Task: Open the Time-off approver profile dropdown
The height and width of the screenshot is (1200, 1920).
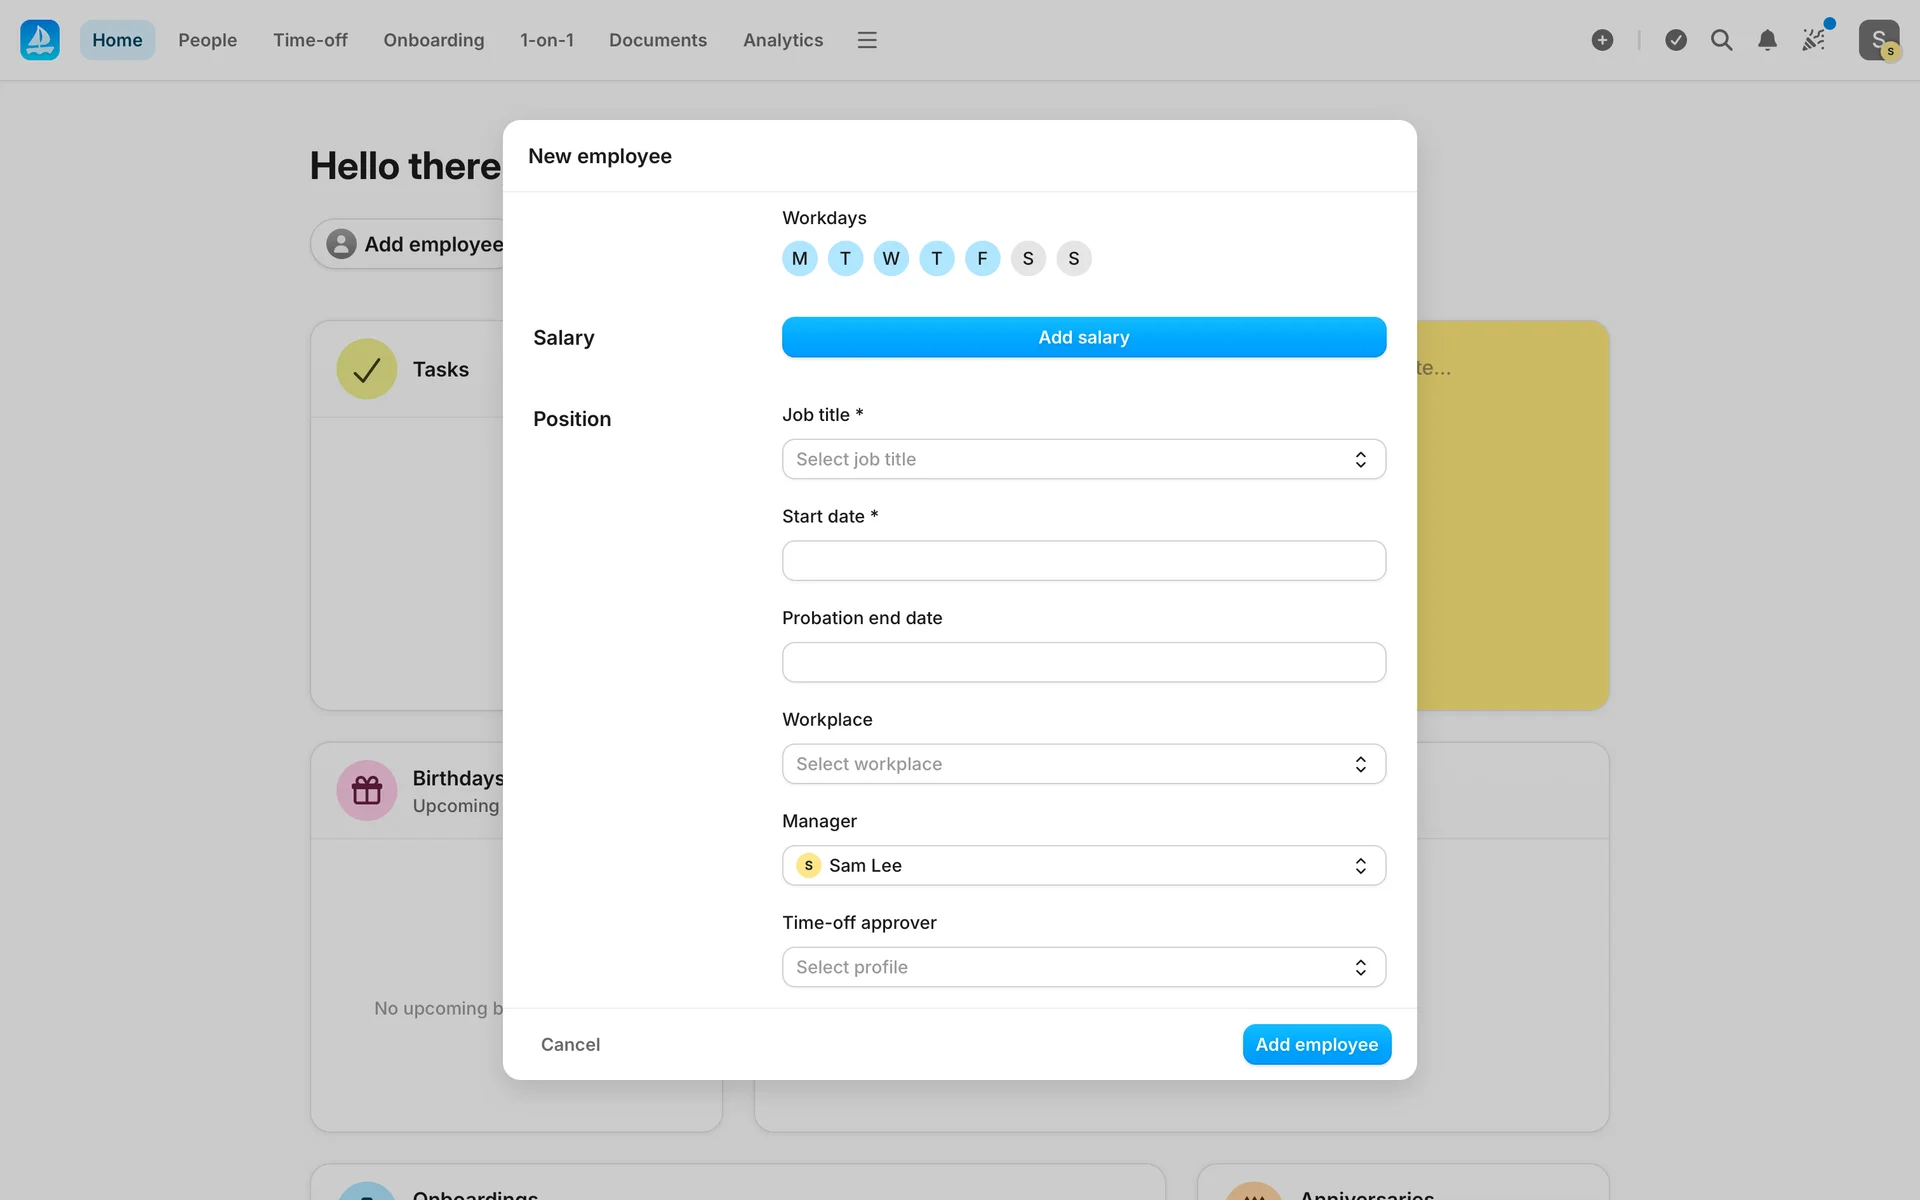Action: tap(1083, 967)
